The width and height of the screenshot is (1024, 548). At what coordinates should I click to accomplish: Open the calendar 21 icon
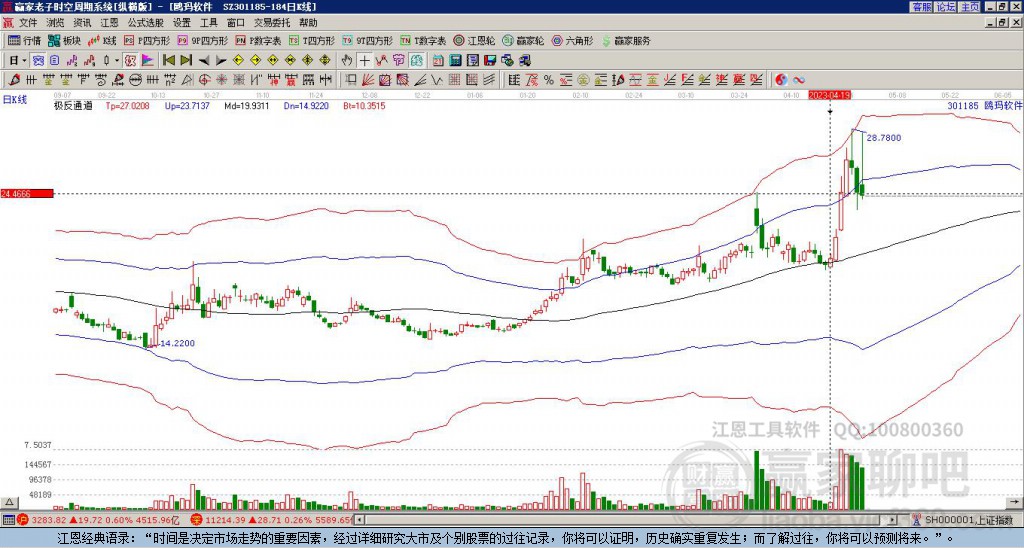coord(438,61)
